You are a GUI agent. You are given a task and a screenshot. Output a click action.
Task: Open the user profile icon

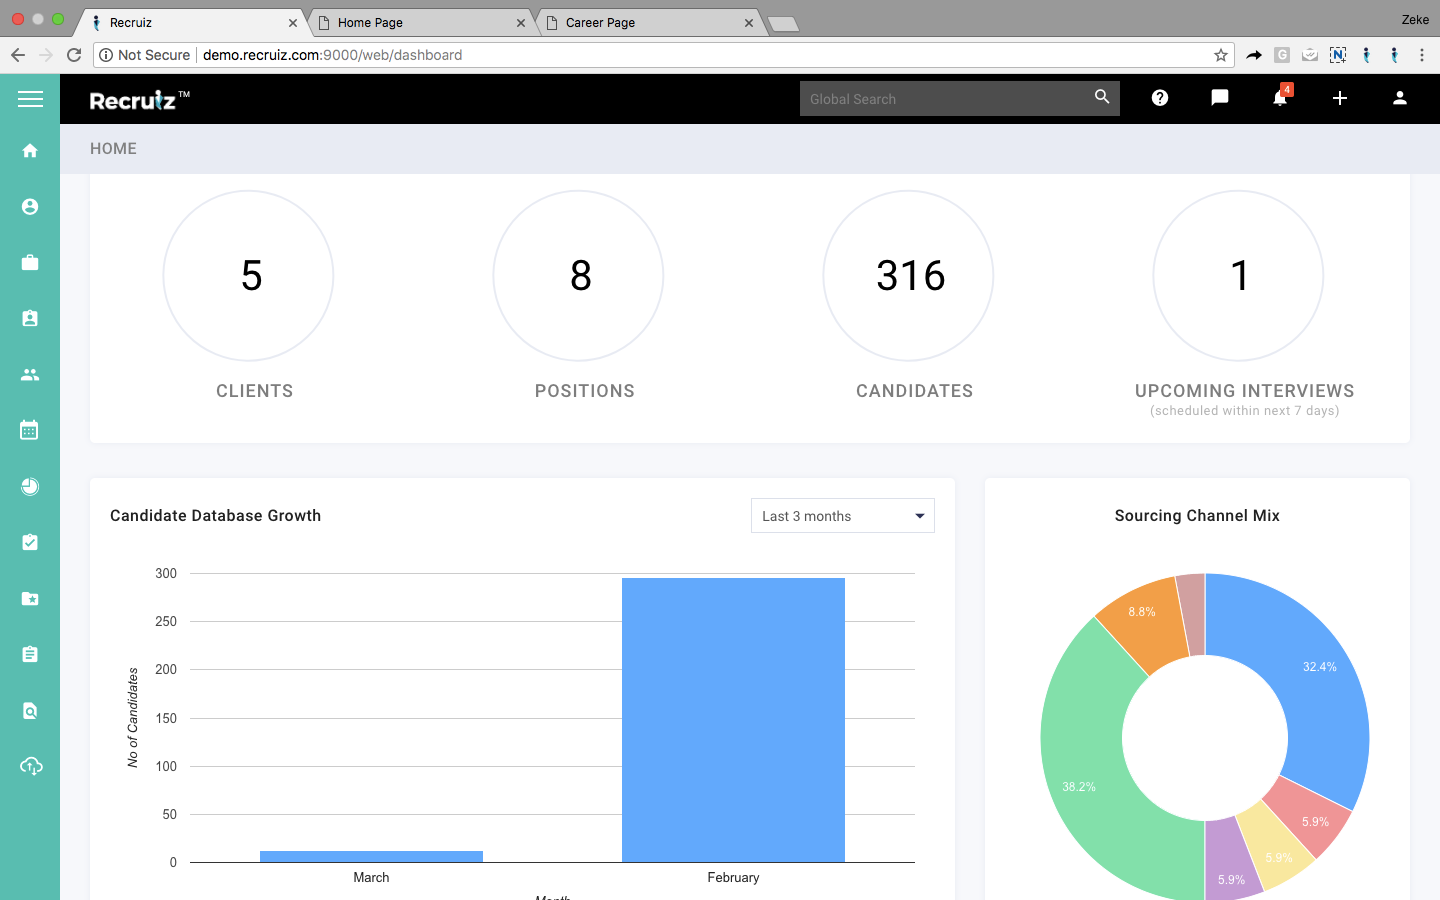tap(1400, 98)
